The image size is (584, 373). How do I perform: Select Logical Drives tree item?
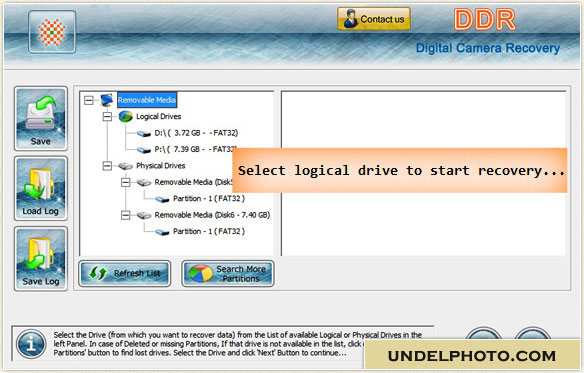pos(159,117)
